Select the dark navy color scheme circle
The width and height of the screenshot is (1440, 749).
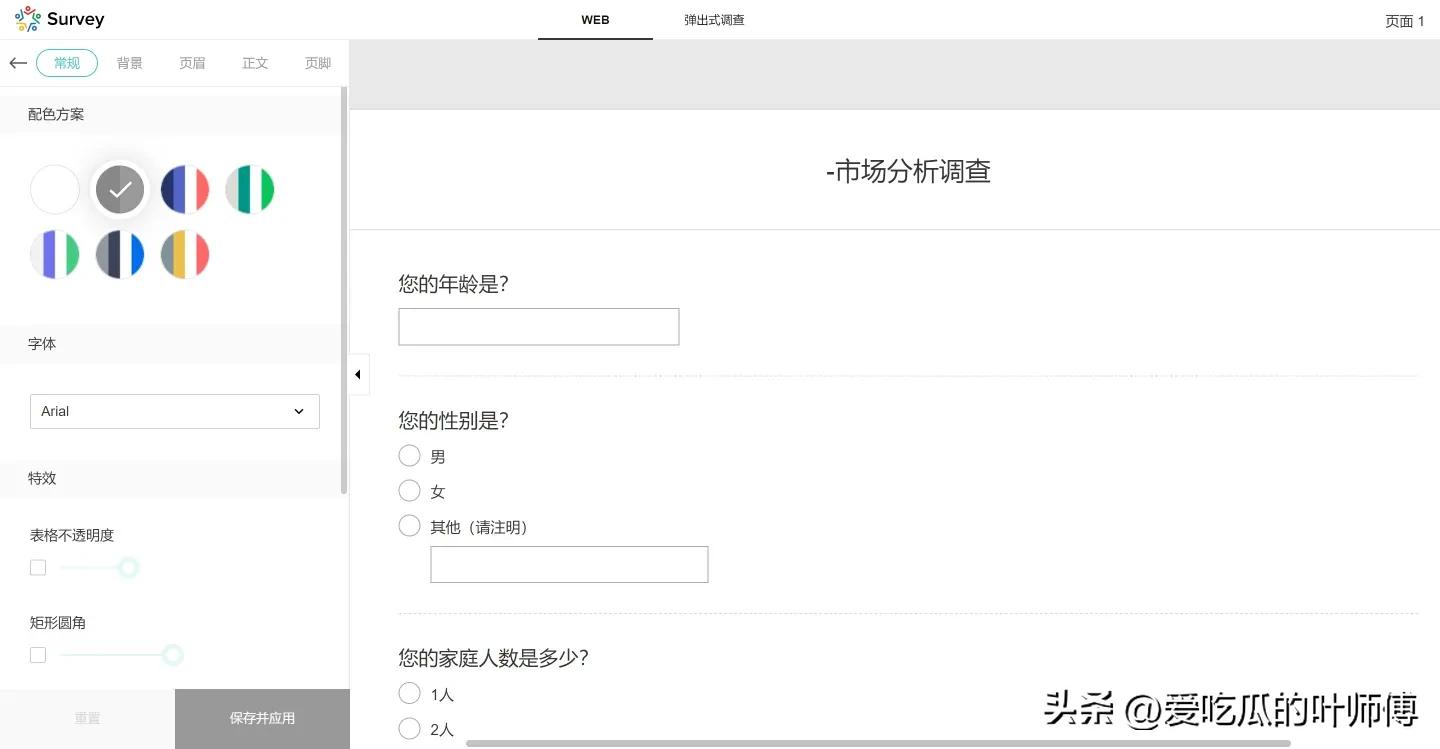coord(119,254)
